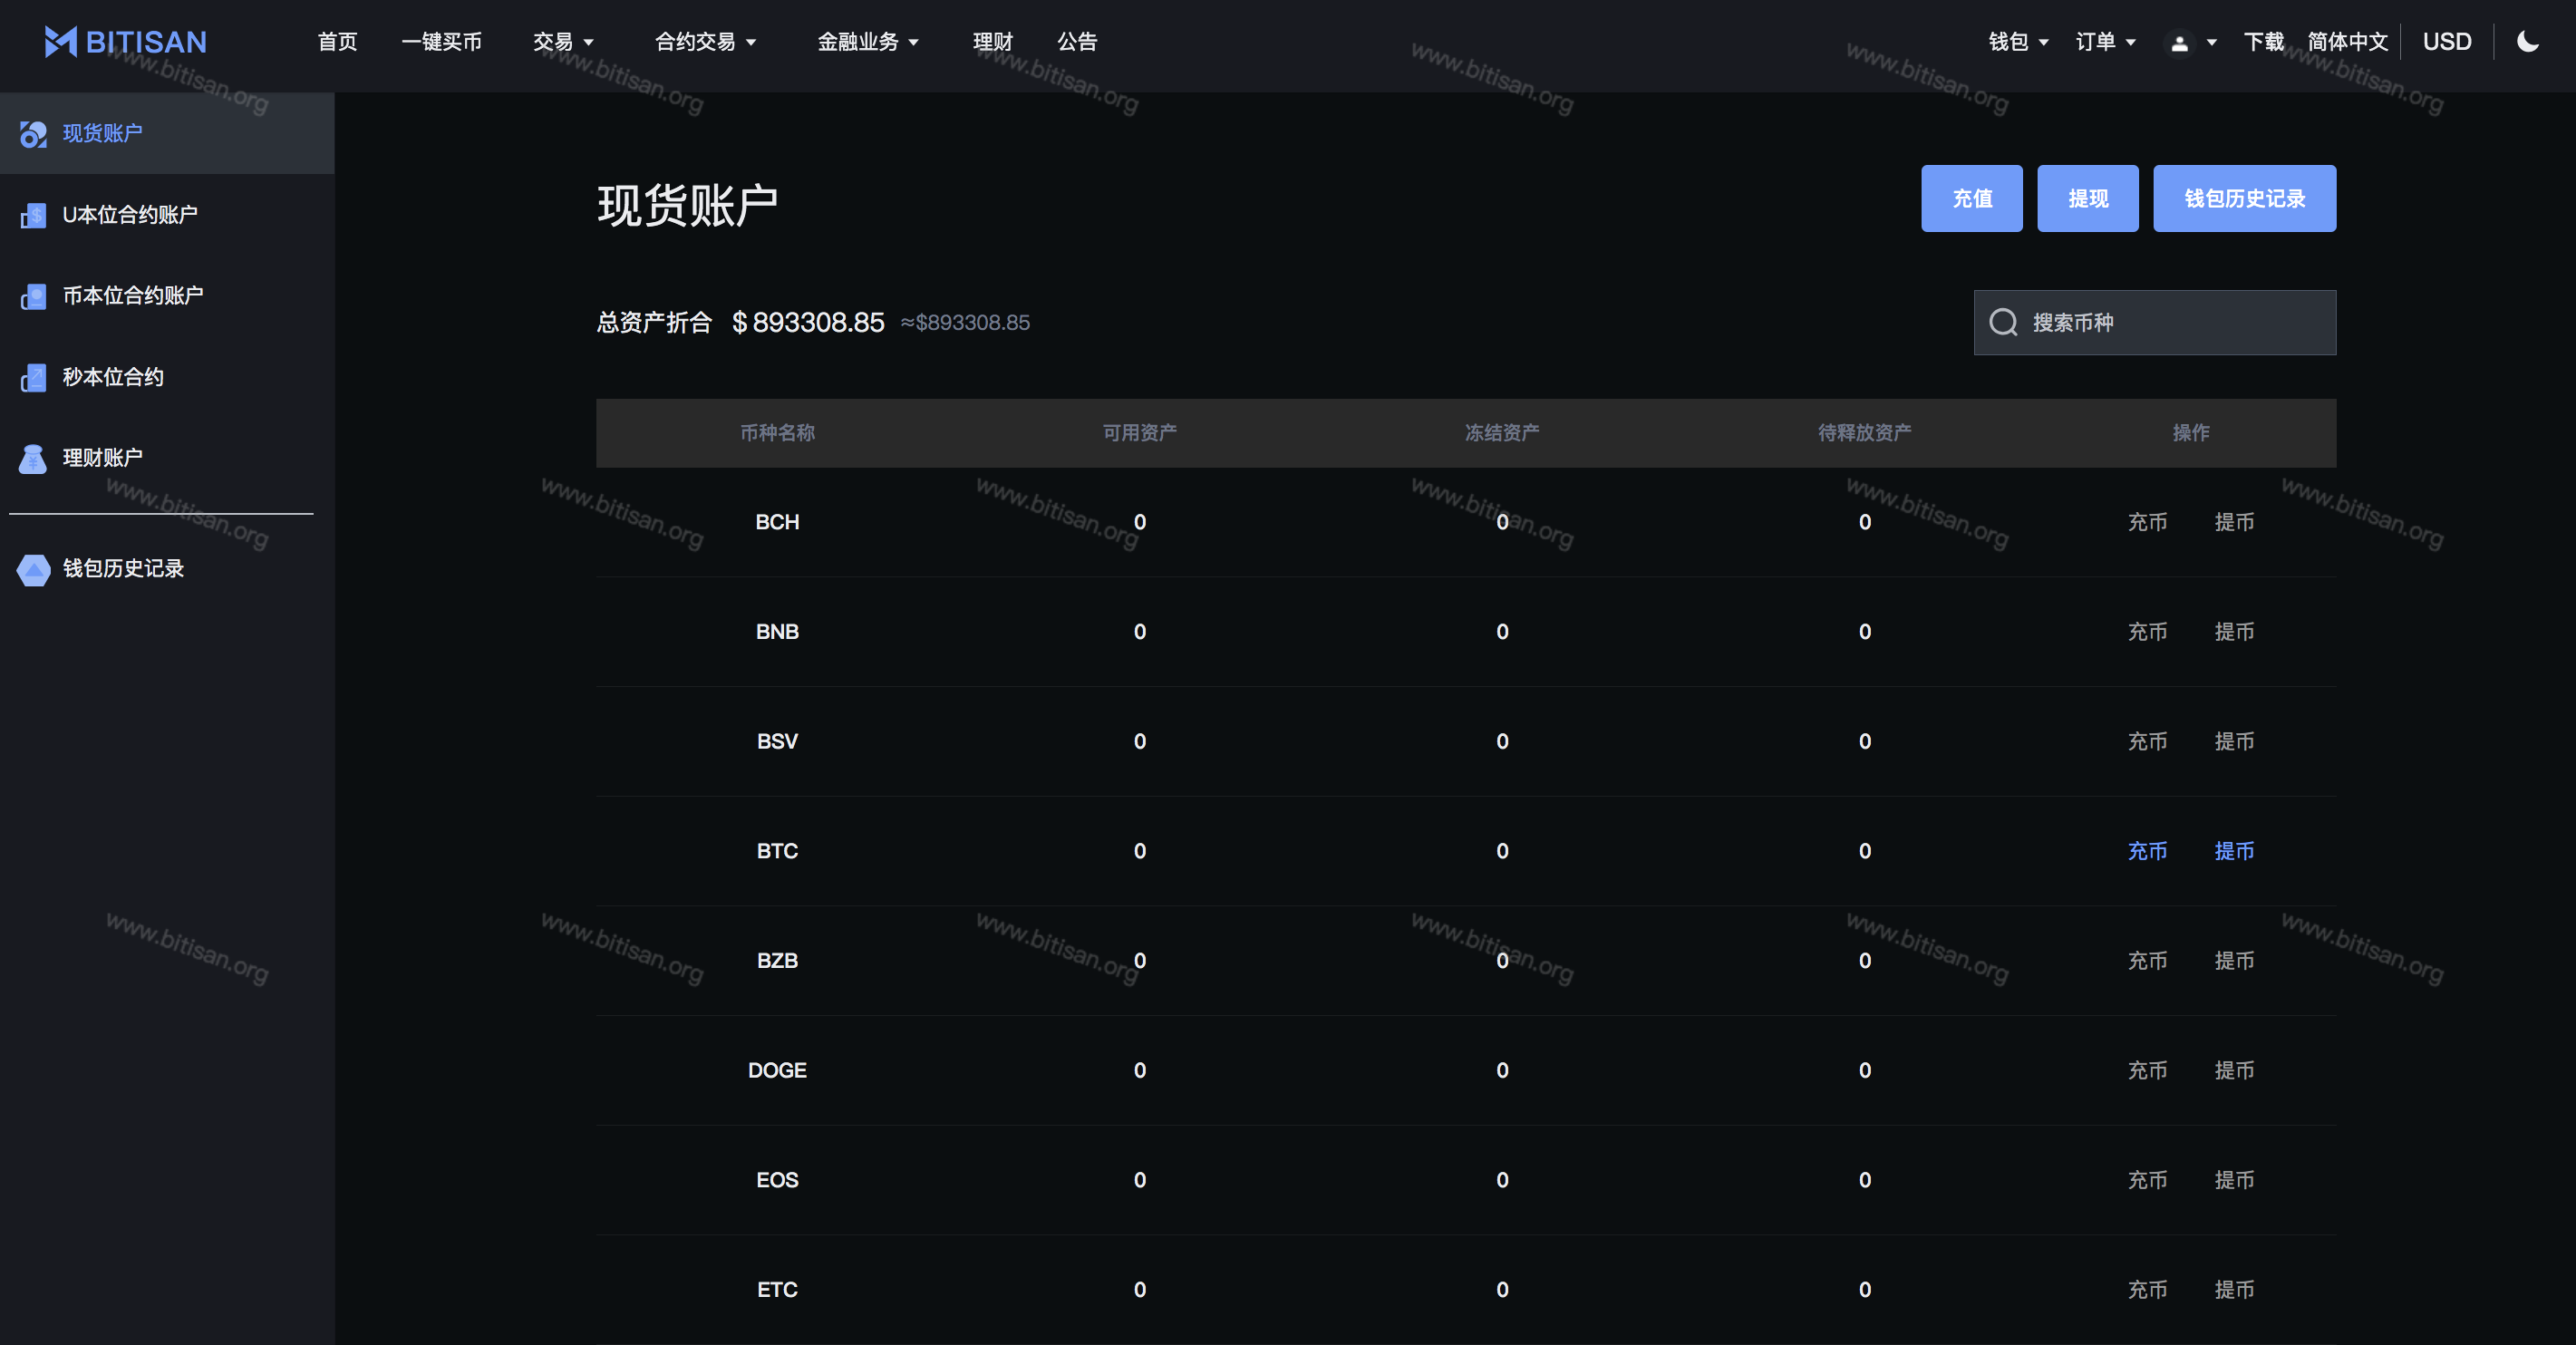2576x1345 pixels.
Task: Click the spot account sidebar icon
Action: click(33, 134)
